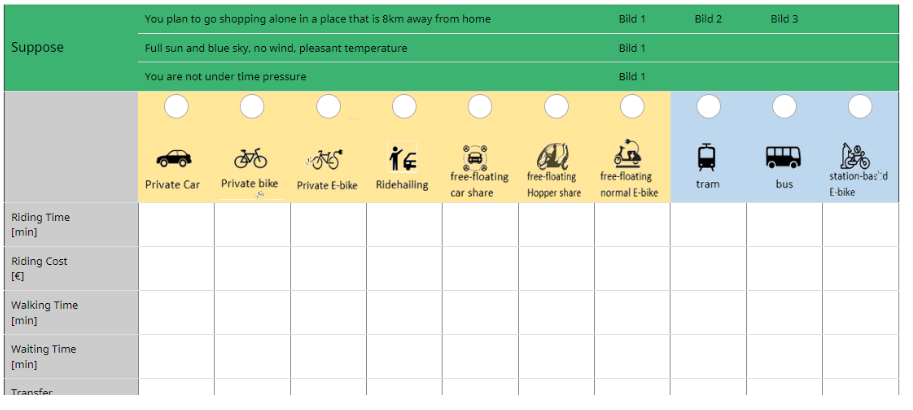Click the free-floating normal E-bike scooter icon
The image size is (913, 410).
[628, 154]
